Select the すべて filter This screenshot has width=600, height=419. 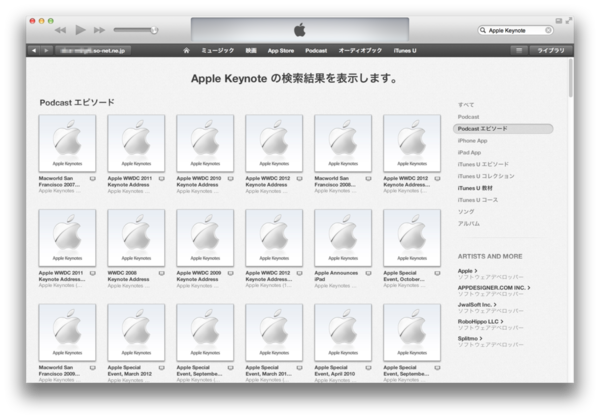coord(466,105)
